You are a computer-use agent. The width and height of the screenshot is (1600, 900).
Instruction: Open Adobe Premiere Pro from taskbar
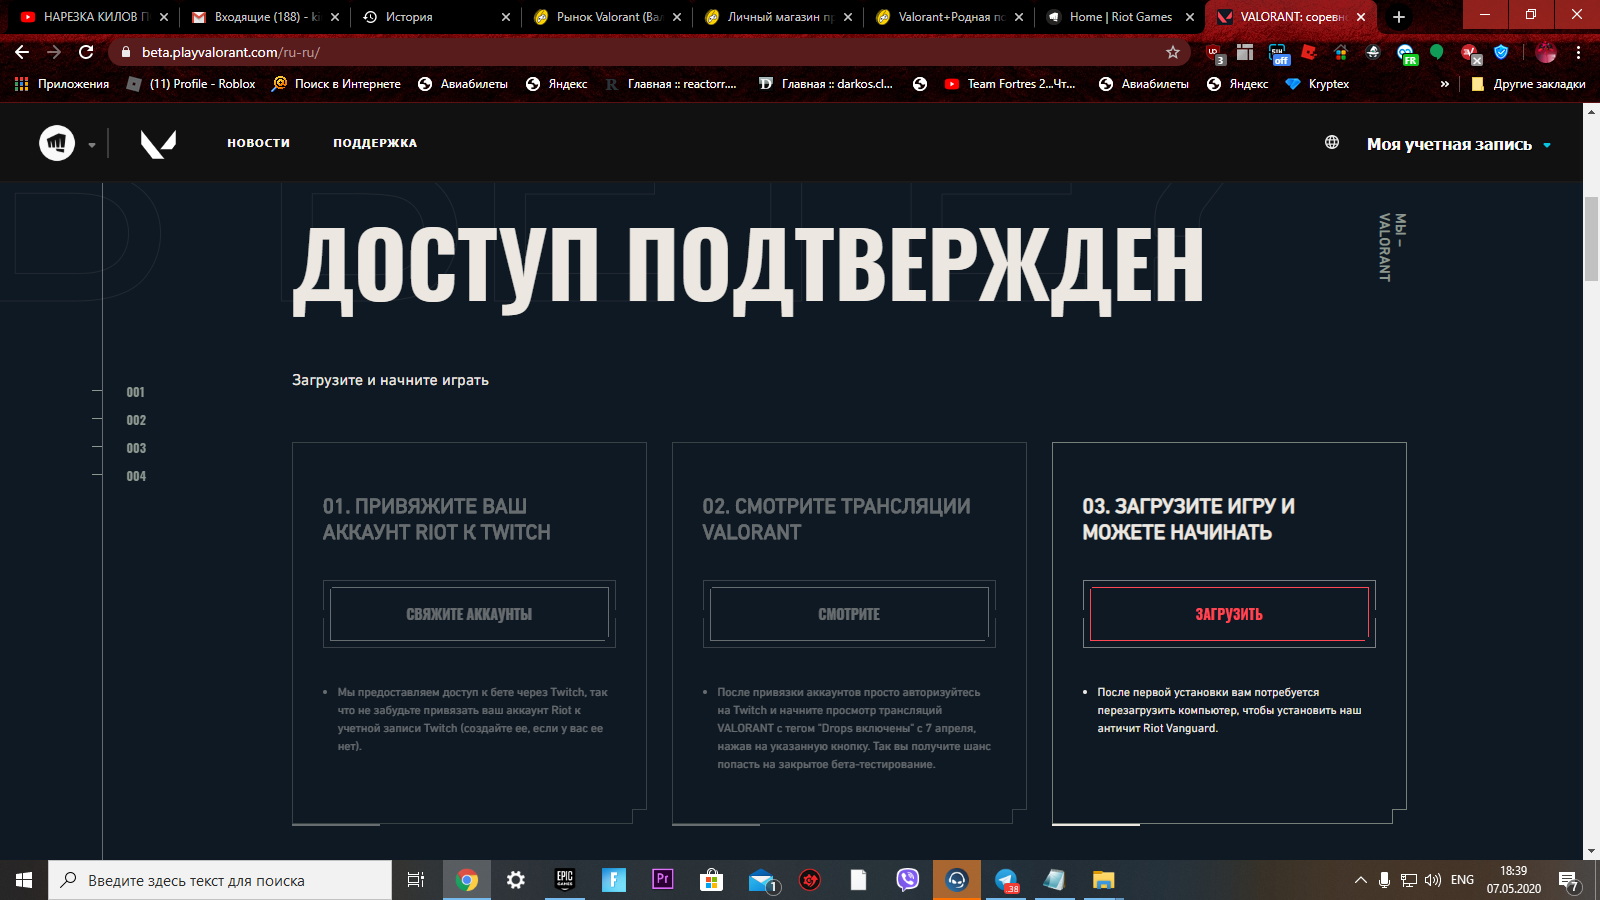[662, 880]
